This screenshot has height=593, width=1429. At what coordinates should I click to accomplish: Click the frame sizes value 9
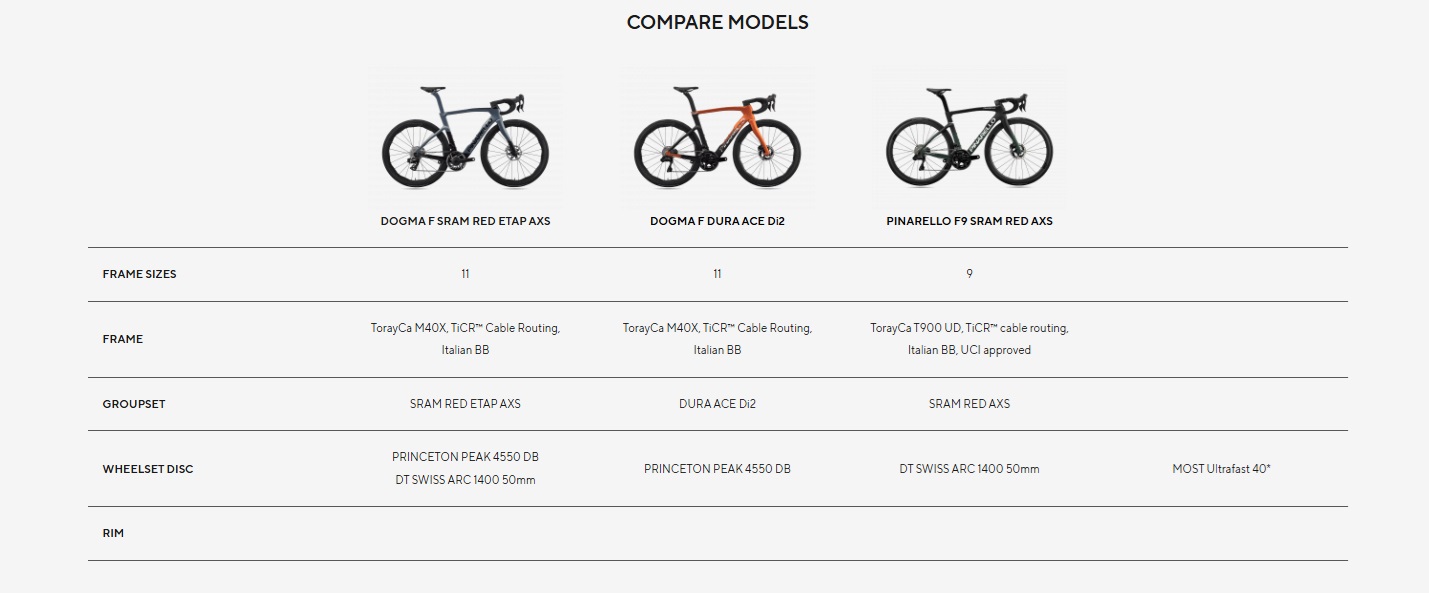tap(969, 274)
